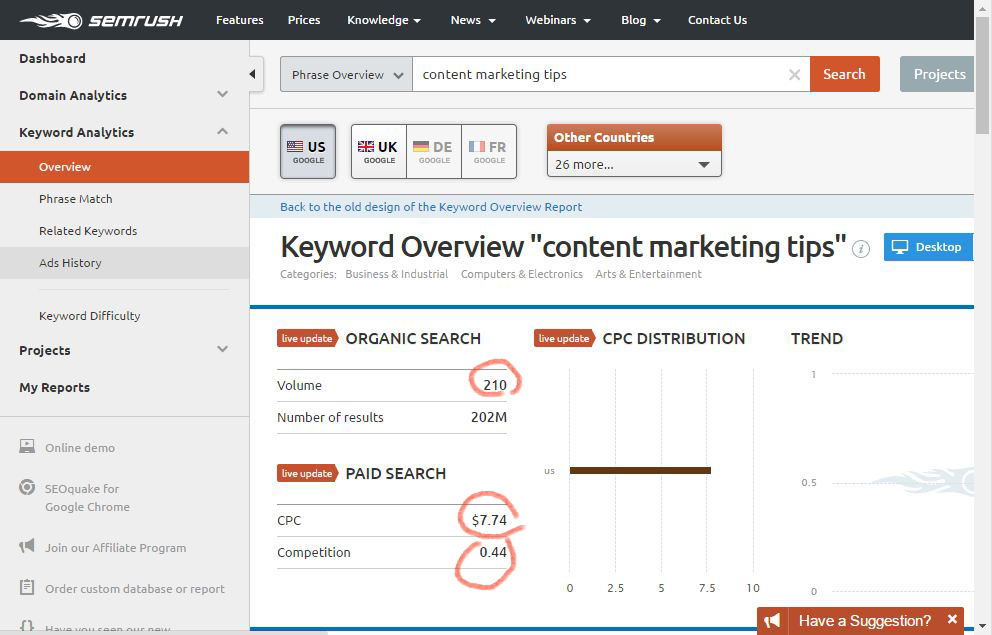Viewport: 992px width, 635px height.
Task: Click the Online demo sidebar icon
Action: point(27,447)
